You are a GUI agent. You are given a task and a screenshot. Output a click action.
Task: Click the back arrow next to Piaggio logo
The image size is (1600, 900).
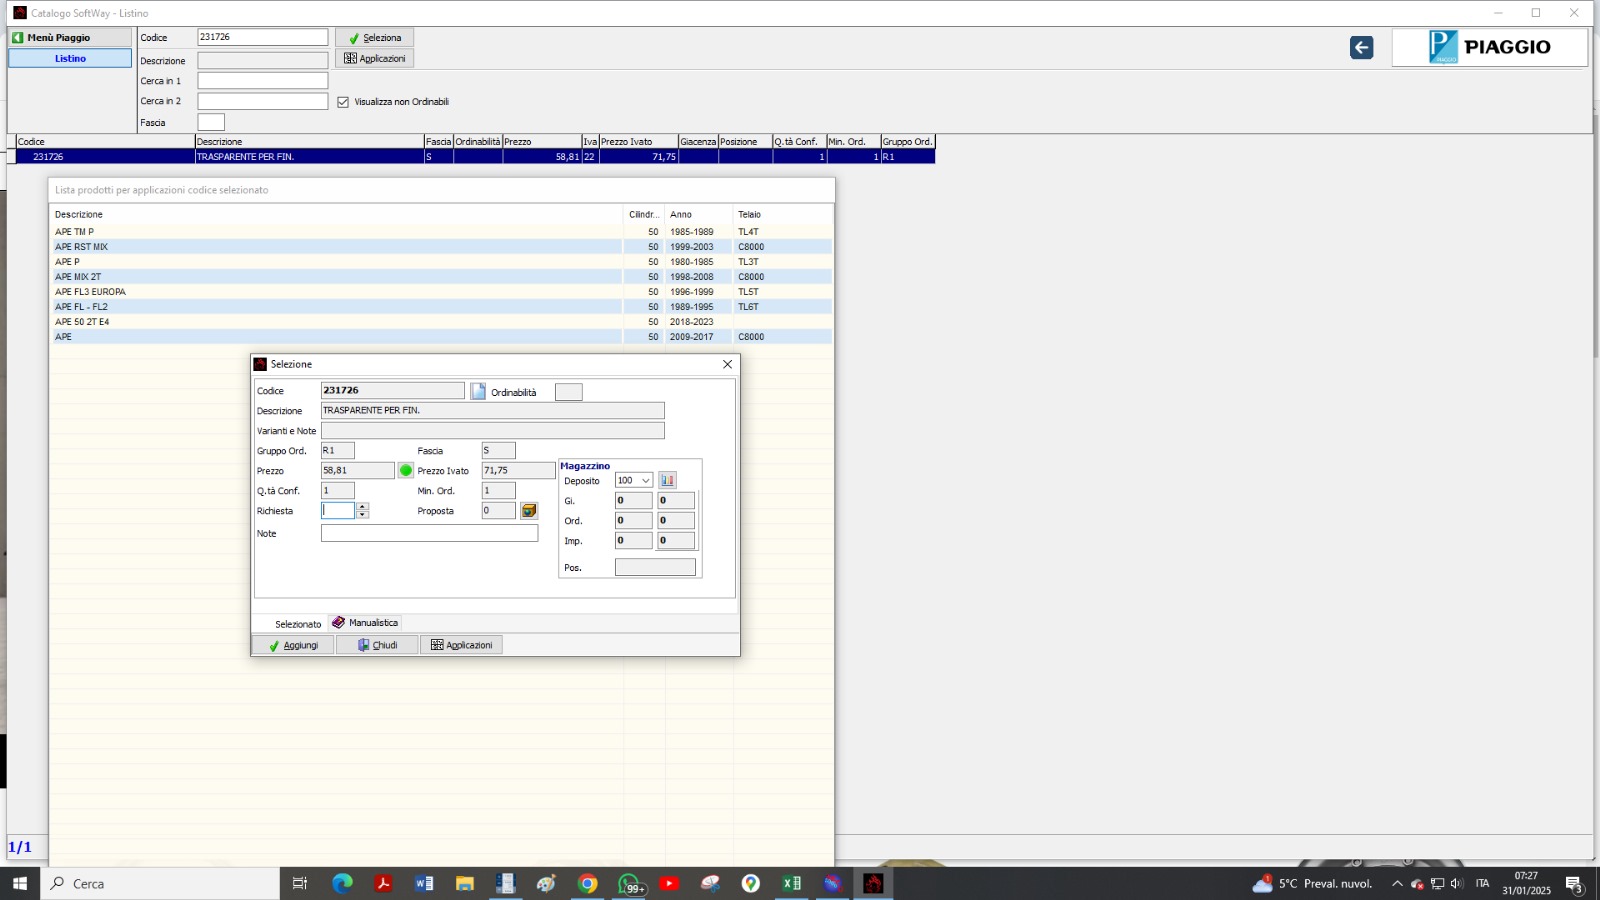1361,48
